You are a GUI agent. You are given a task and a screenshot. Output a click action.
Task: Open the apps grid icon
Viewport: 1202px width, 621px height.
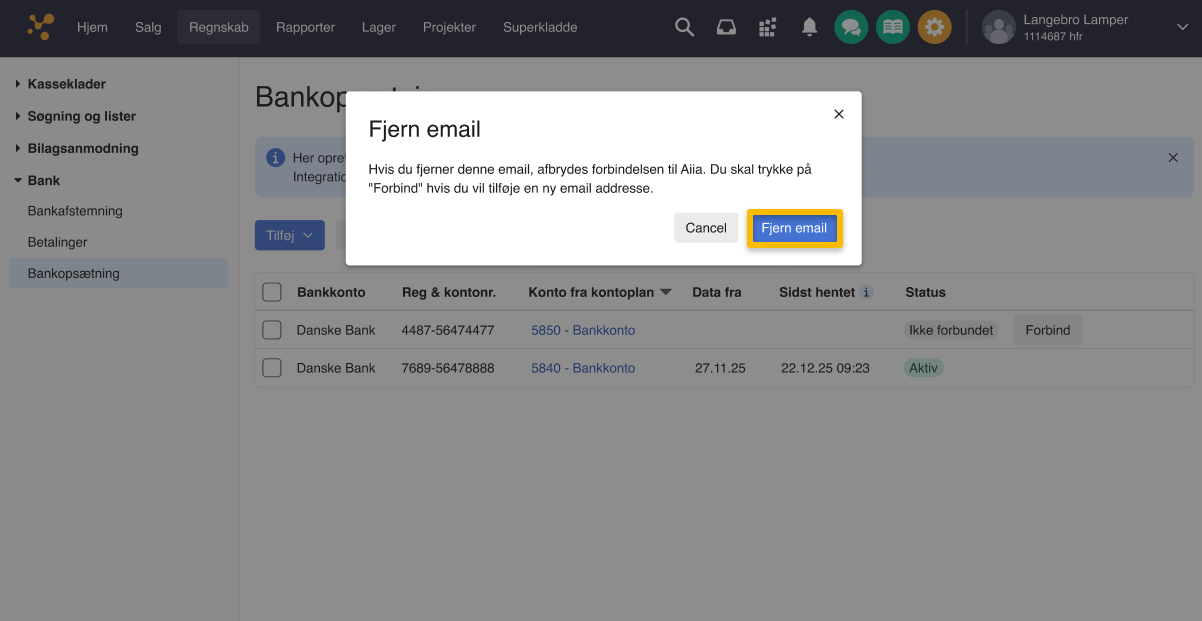pyautogui.click(x=767, y=27)
